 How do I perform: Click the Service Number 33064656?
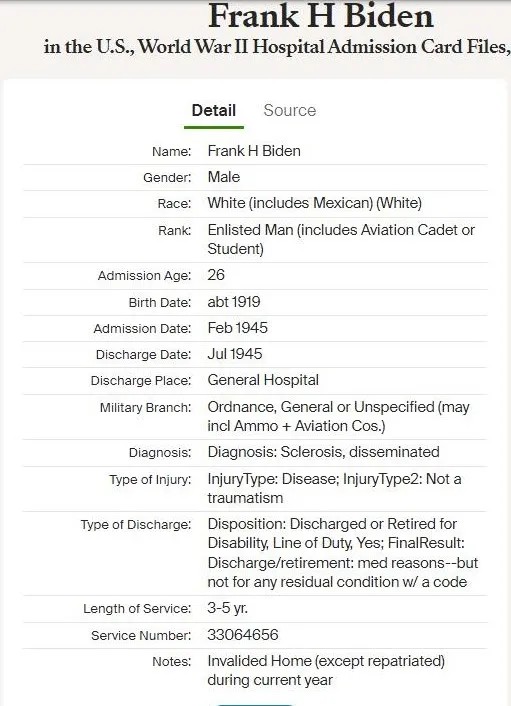tap(243, 635)
